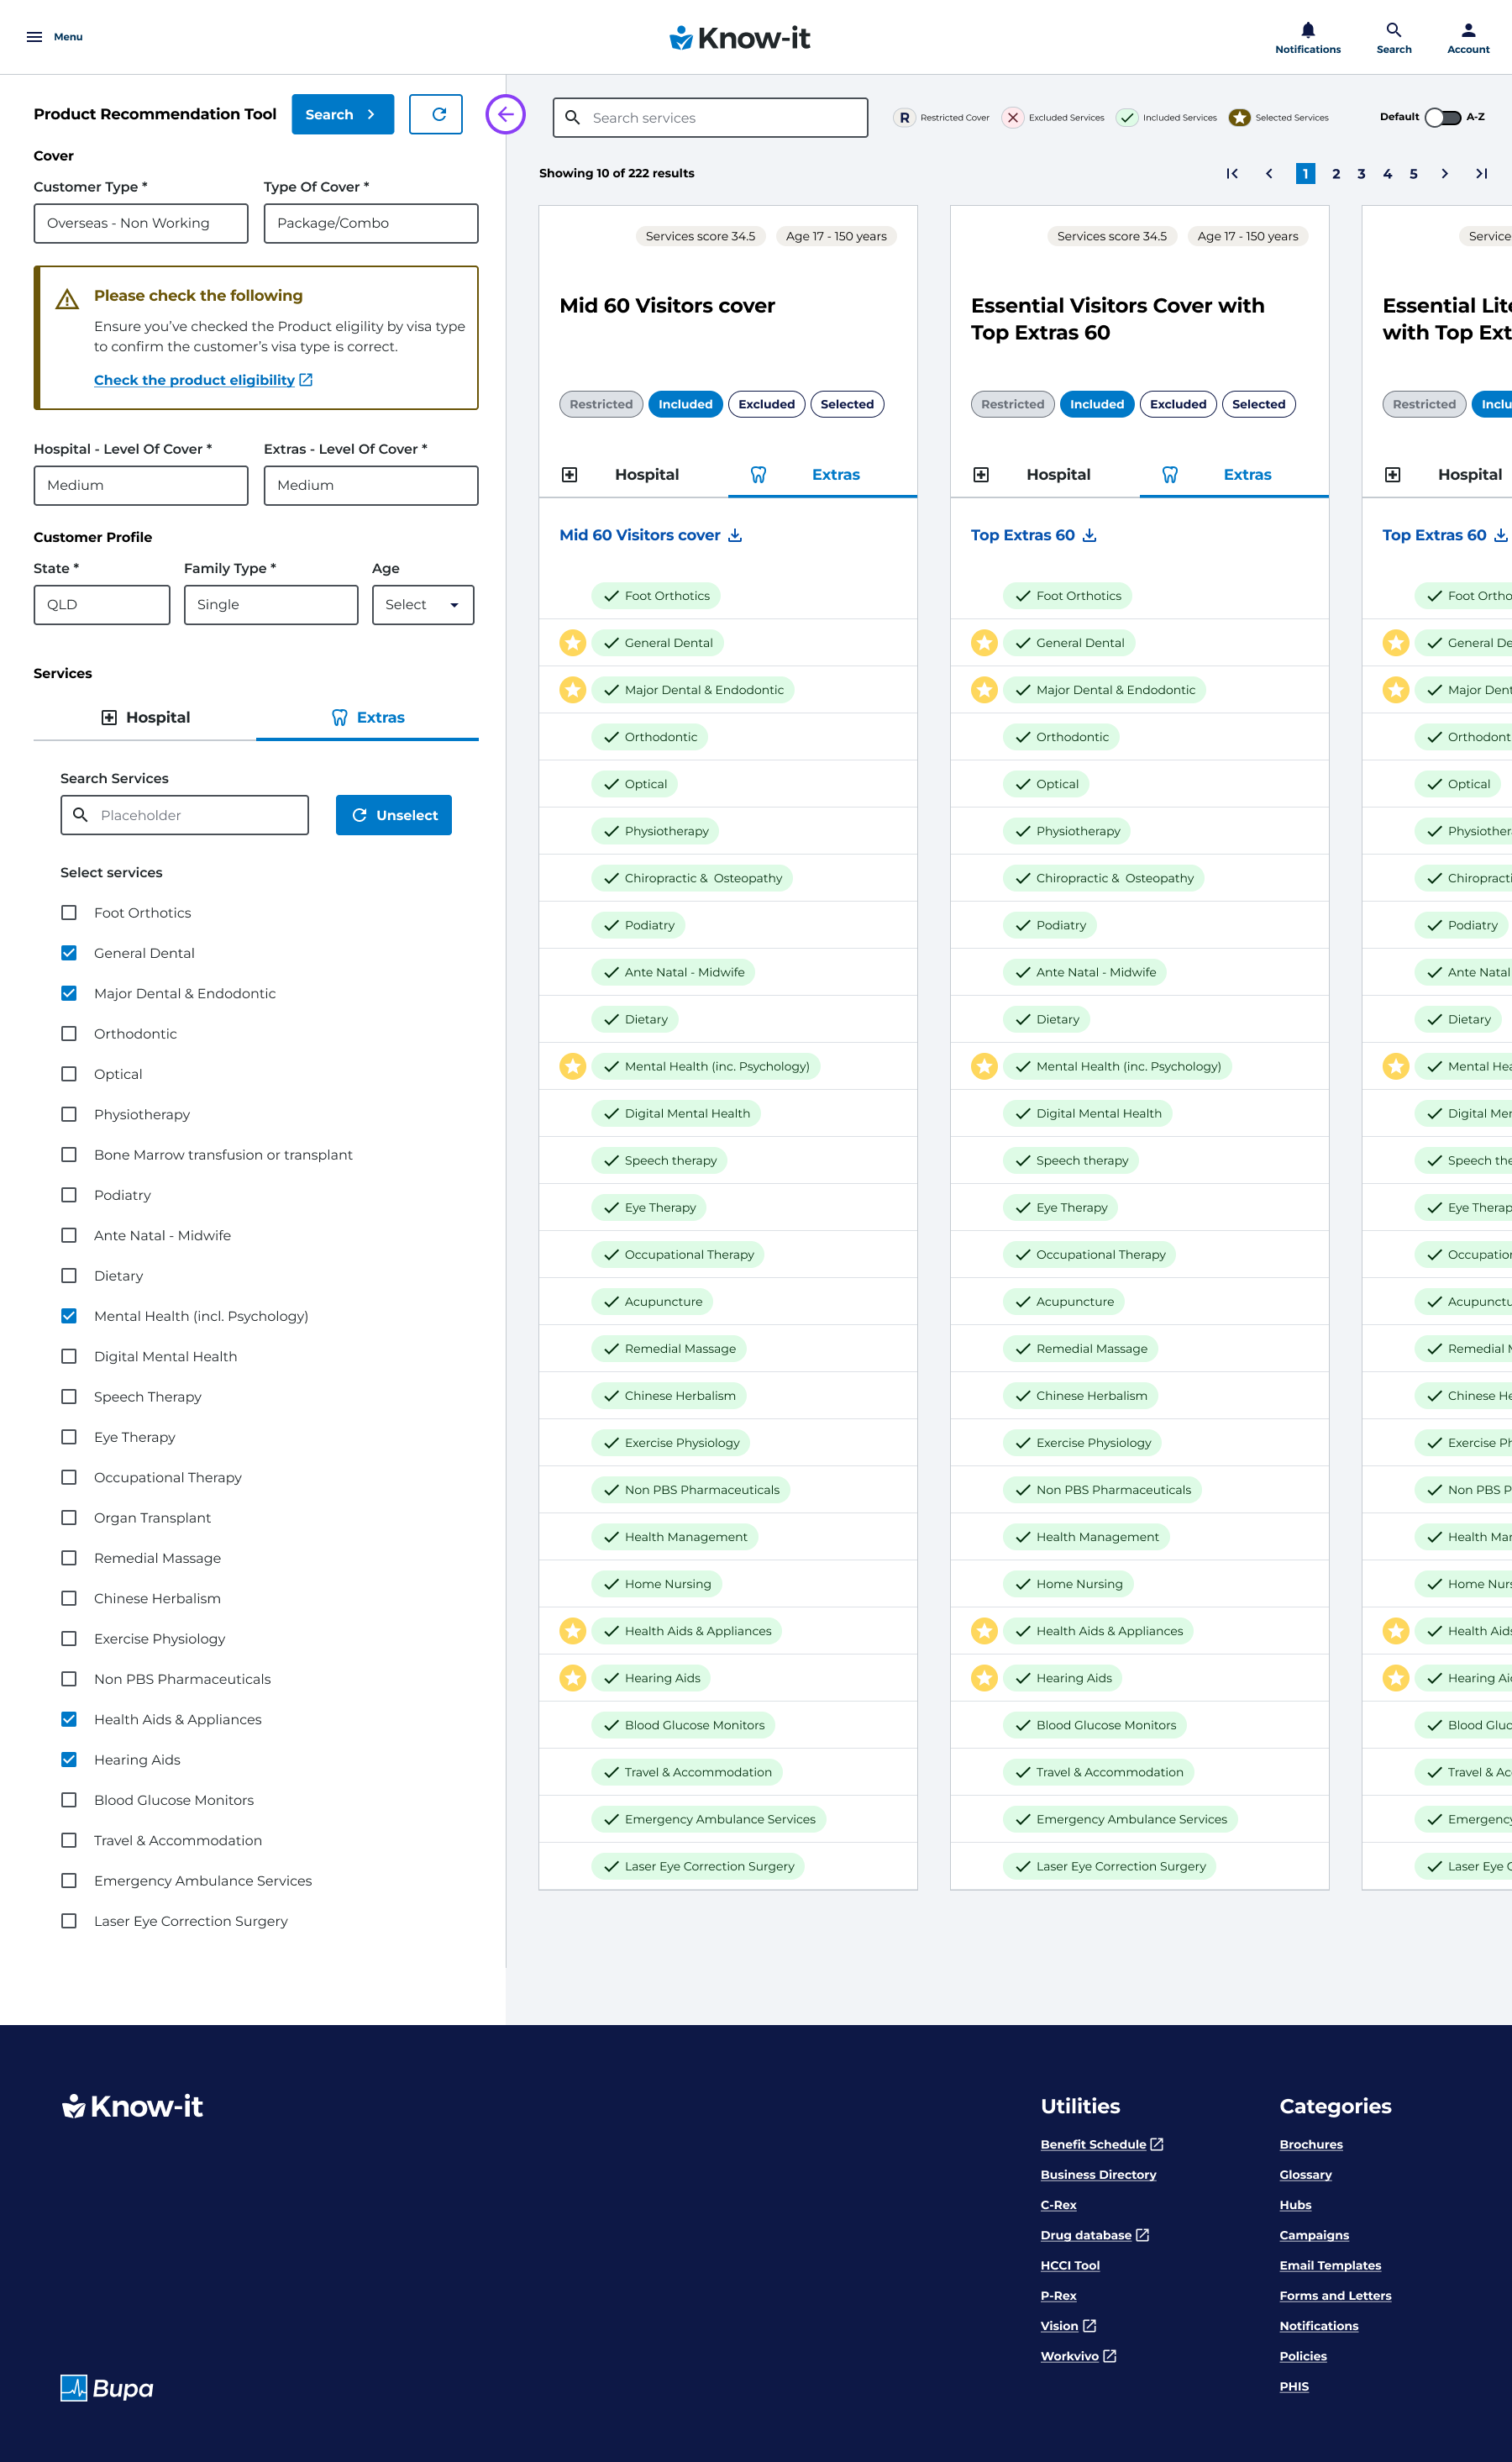The width and height of the screenshot is (1512, 2462).
Task: Check the Foot Orthotics checkbox
Action: [x=69, y=912]
